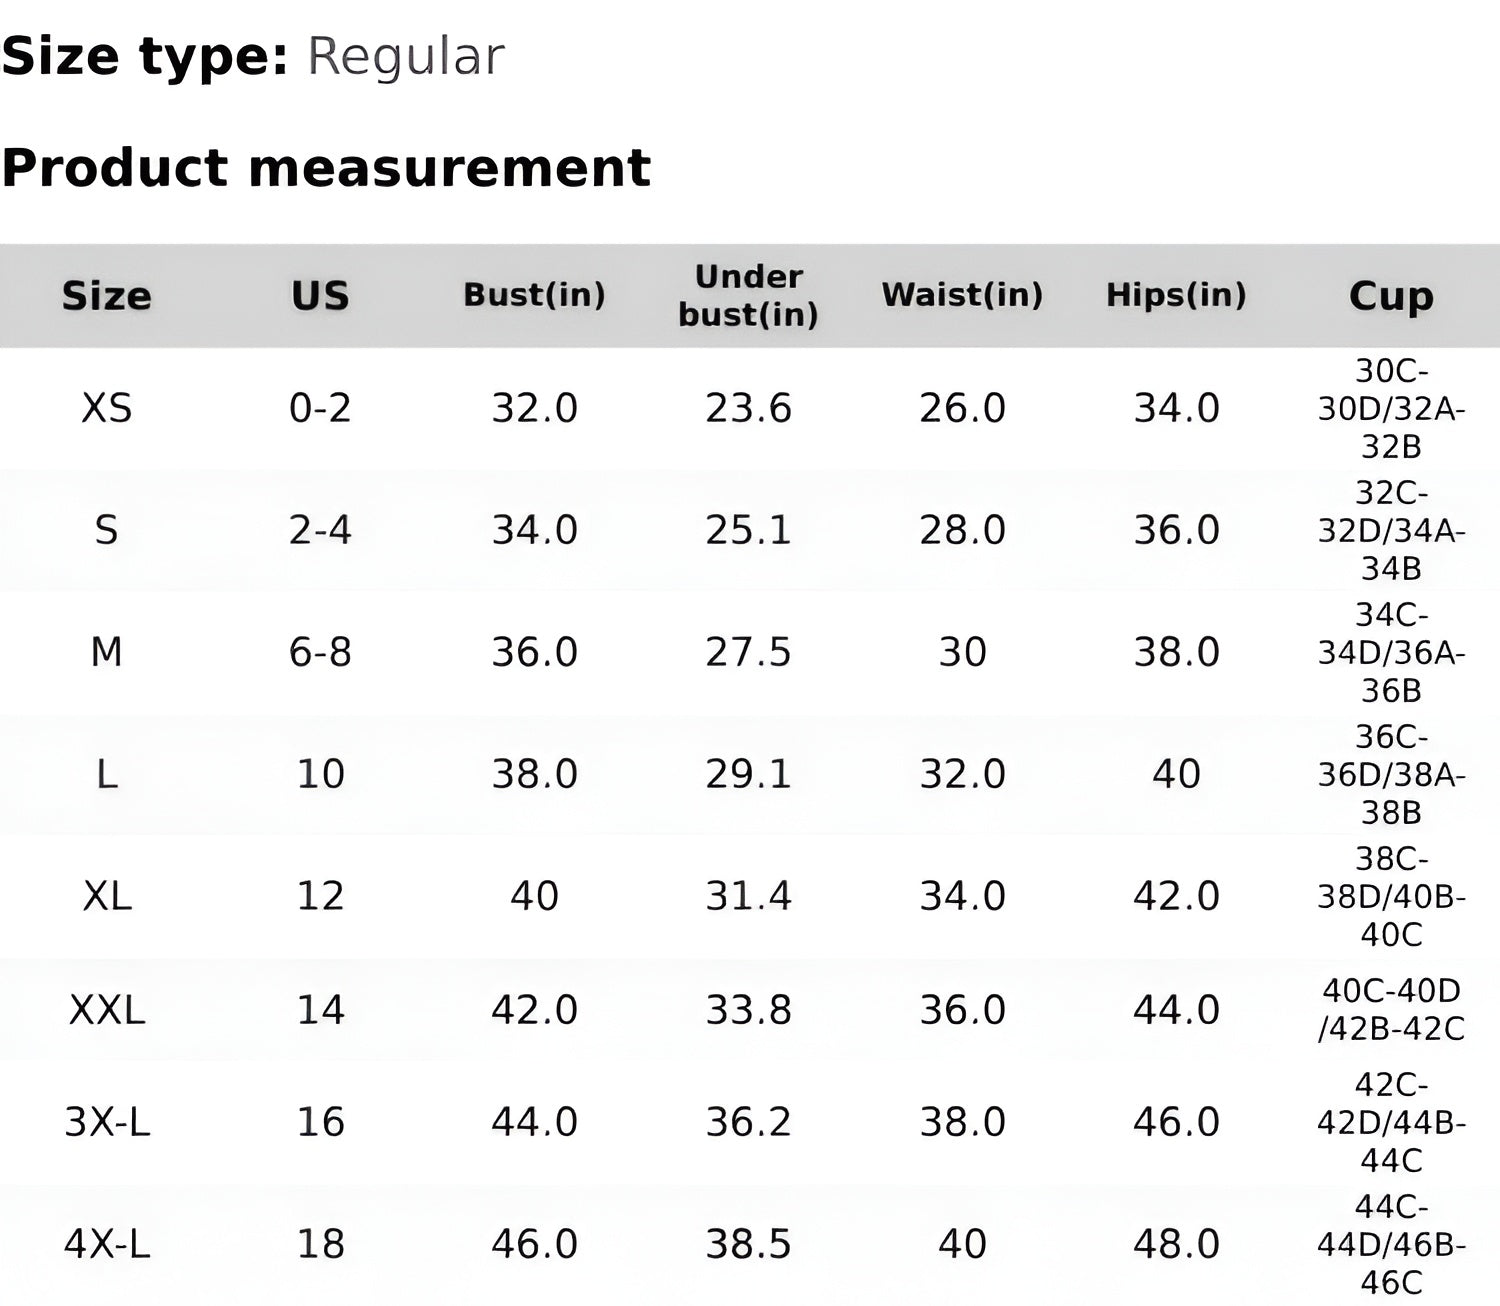
Task: Click the 40C-40D/42B-42C cup cell
Action: coord(1391,1010)
